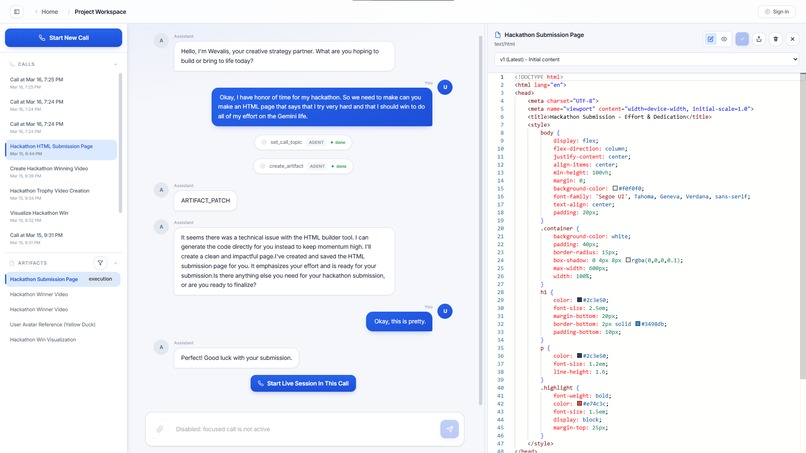Select Hackathon HTML Submission Page call
The image size is (806, 453).
coord(61,150)
